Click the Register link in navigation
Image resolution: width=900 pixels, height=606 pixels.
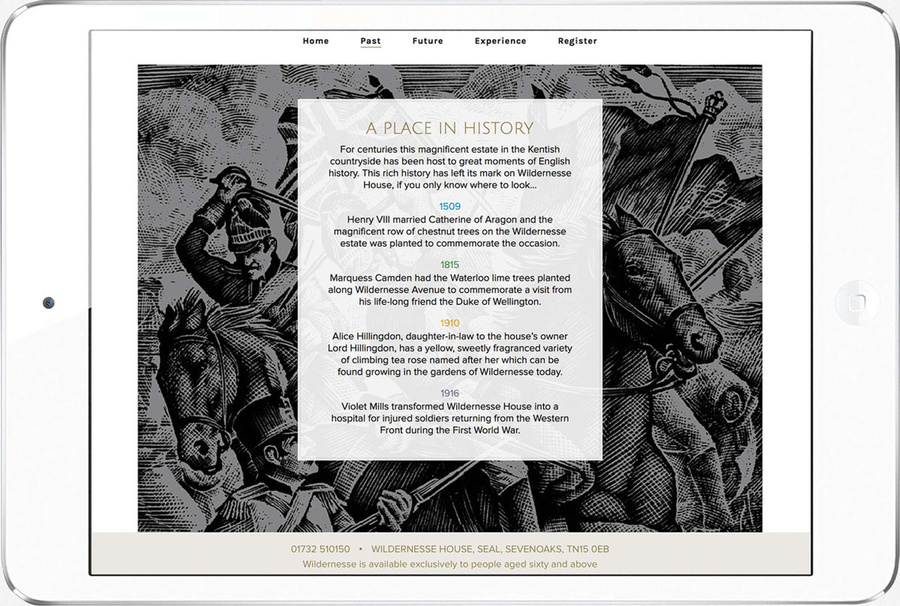[x=577, y=41]
